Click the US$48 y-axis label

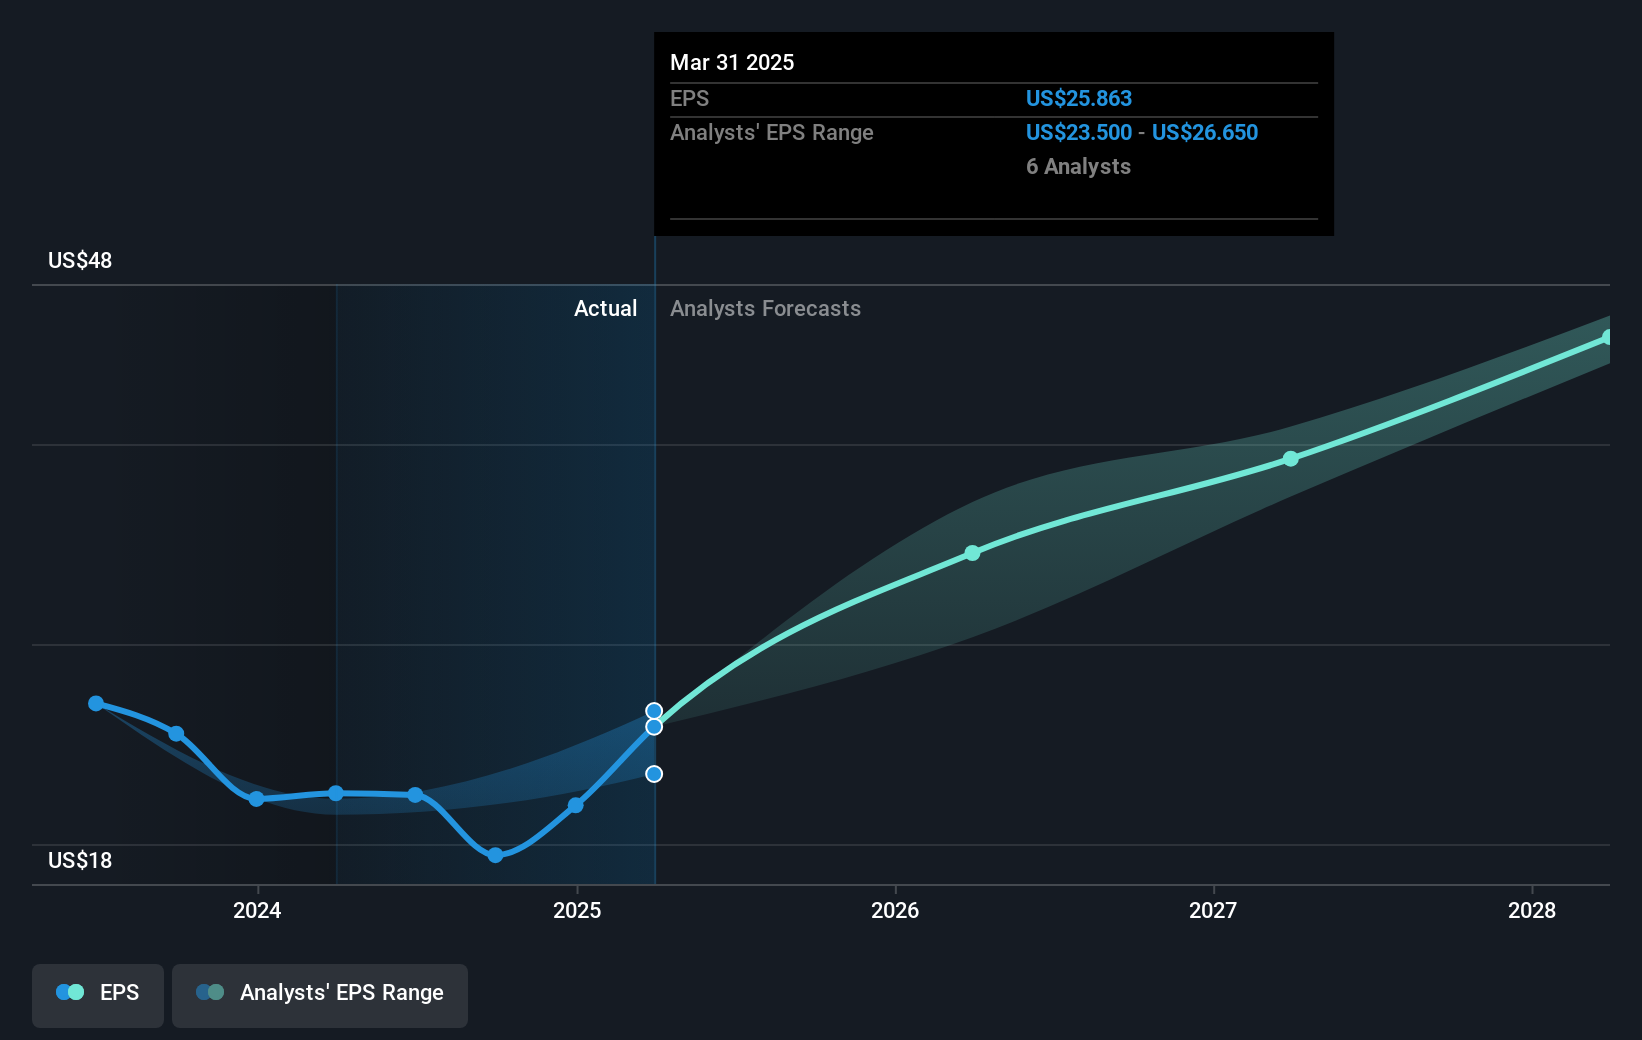(x=80, y=261)
